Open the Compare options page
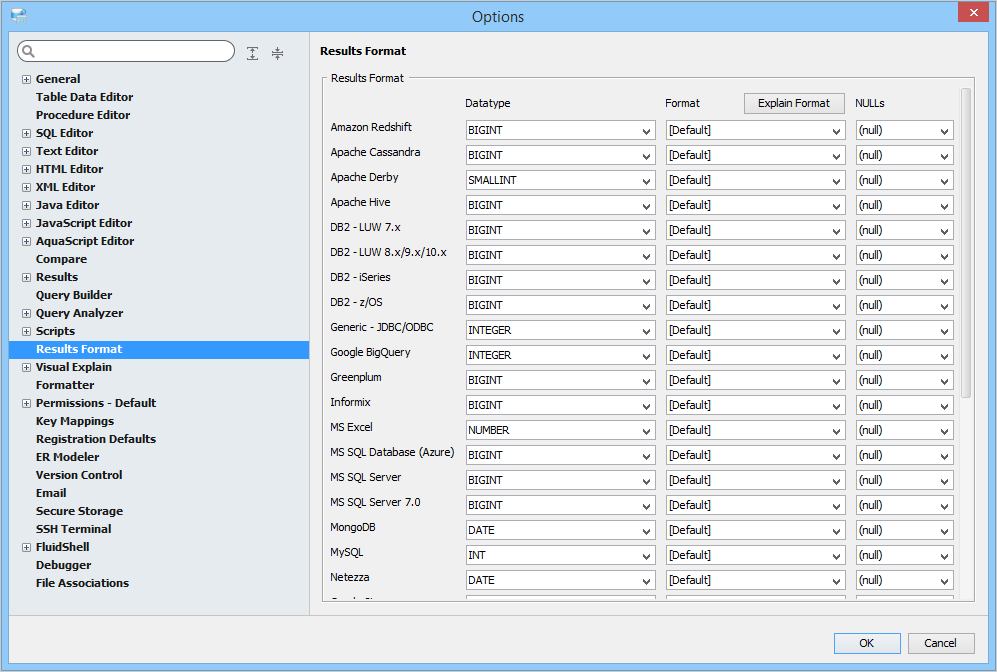997x672 pixels. pyautogui.click(x=61, y=259)
